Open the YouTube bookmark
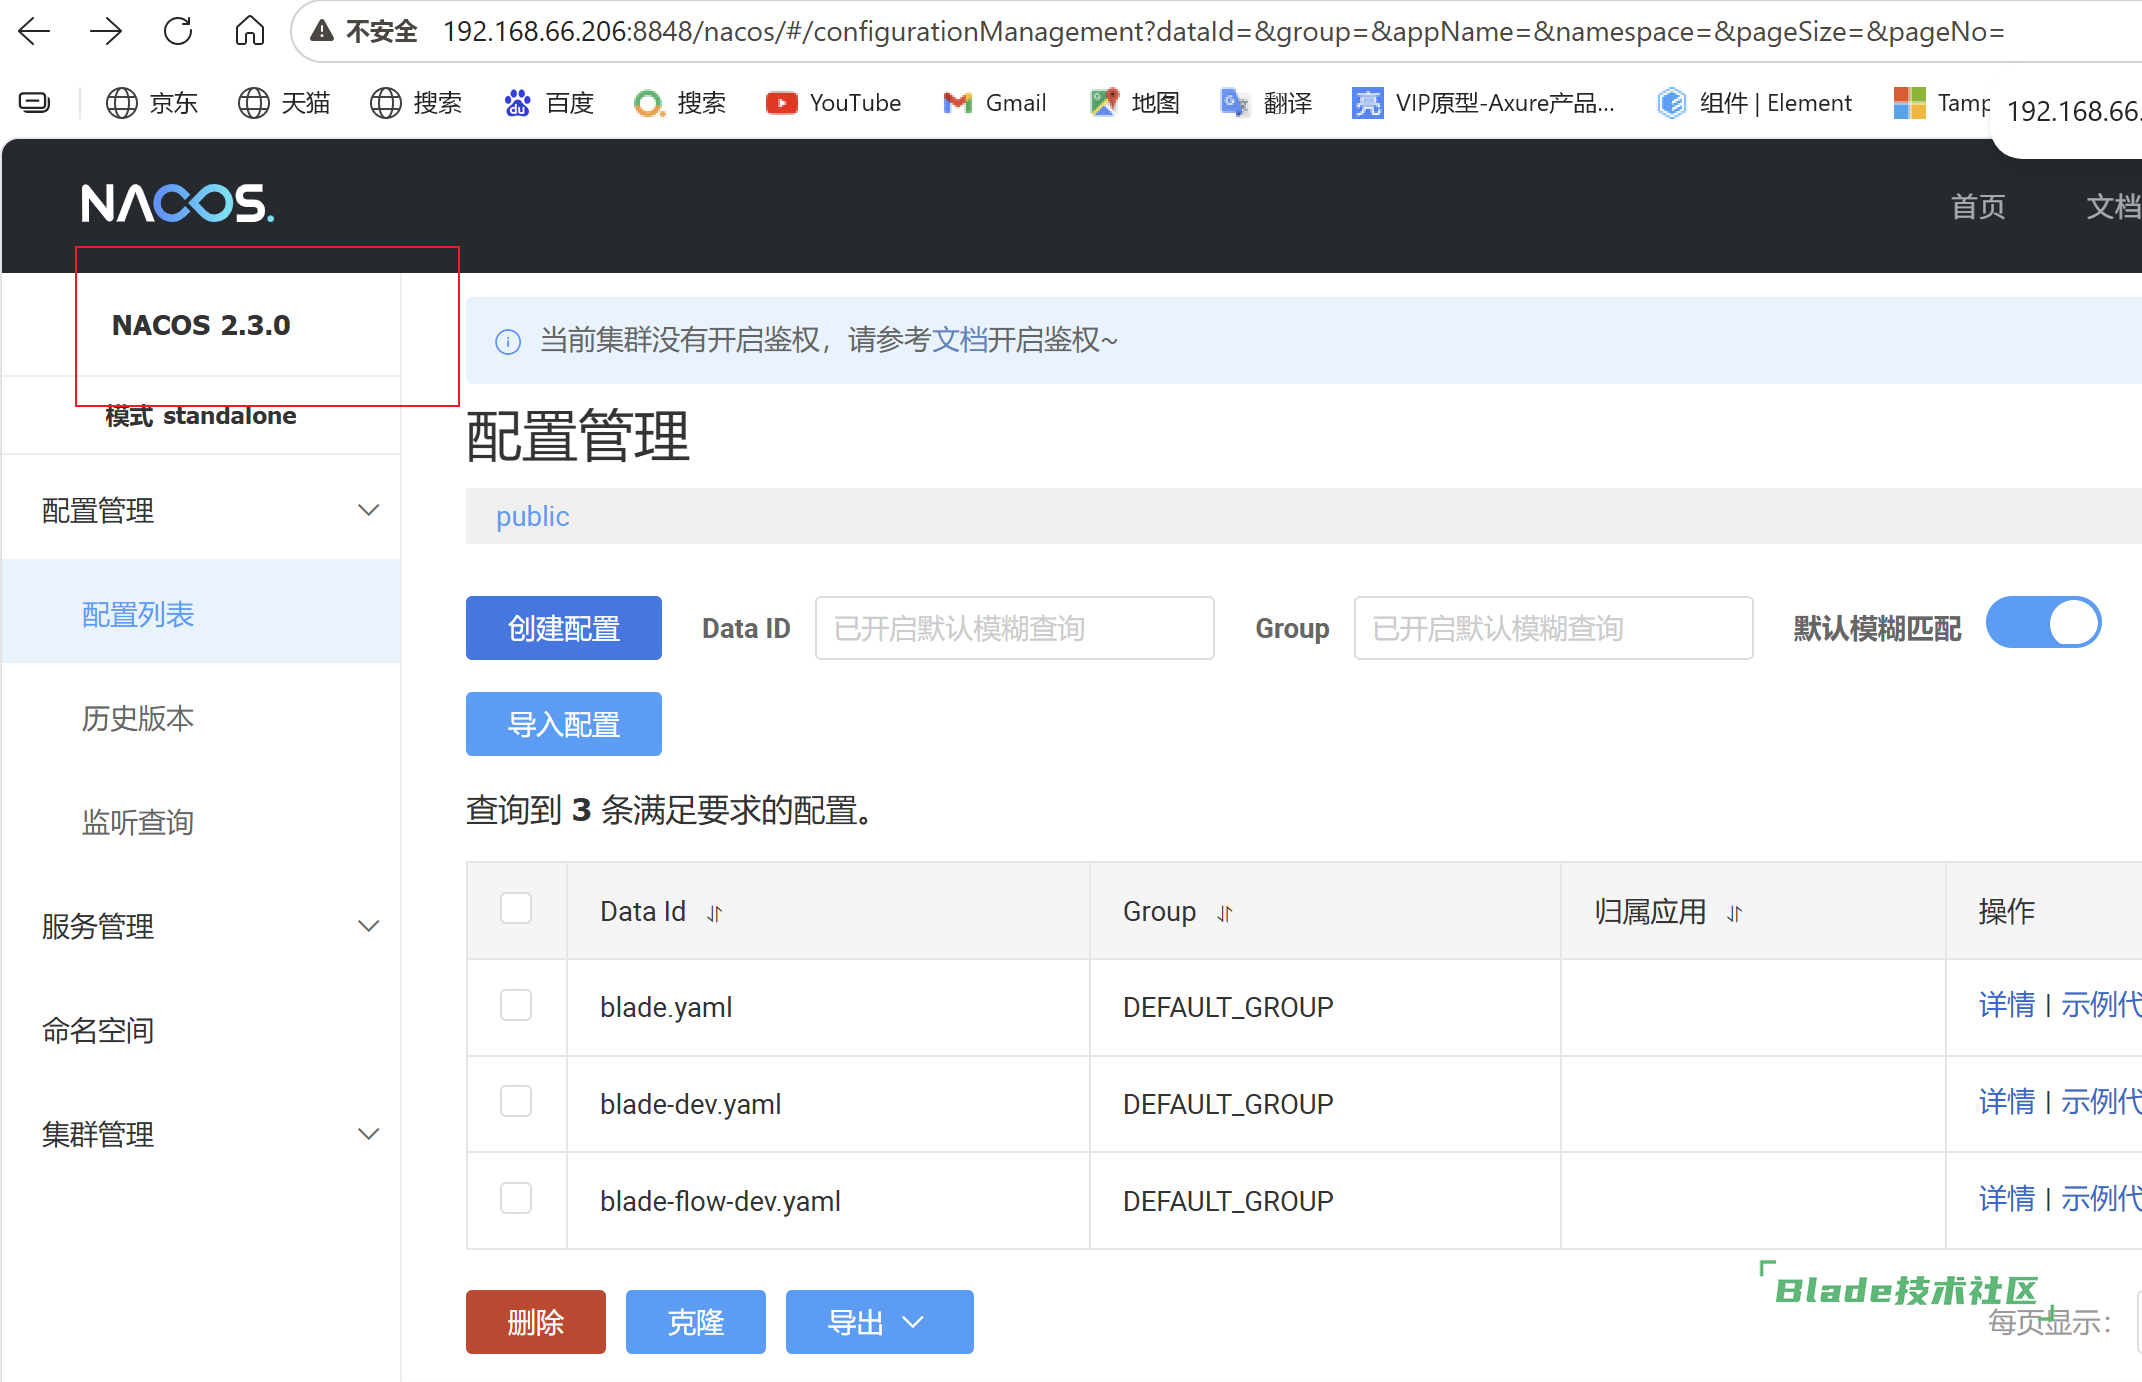This screenshot has width=2142, height=1382. tap(833, 103)
